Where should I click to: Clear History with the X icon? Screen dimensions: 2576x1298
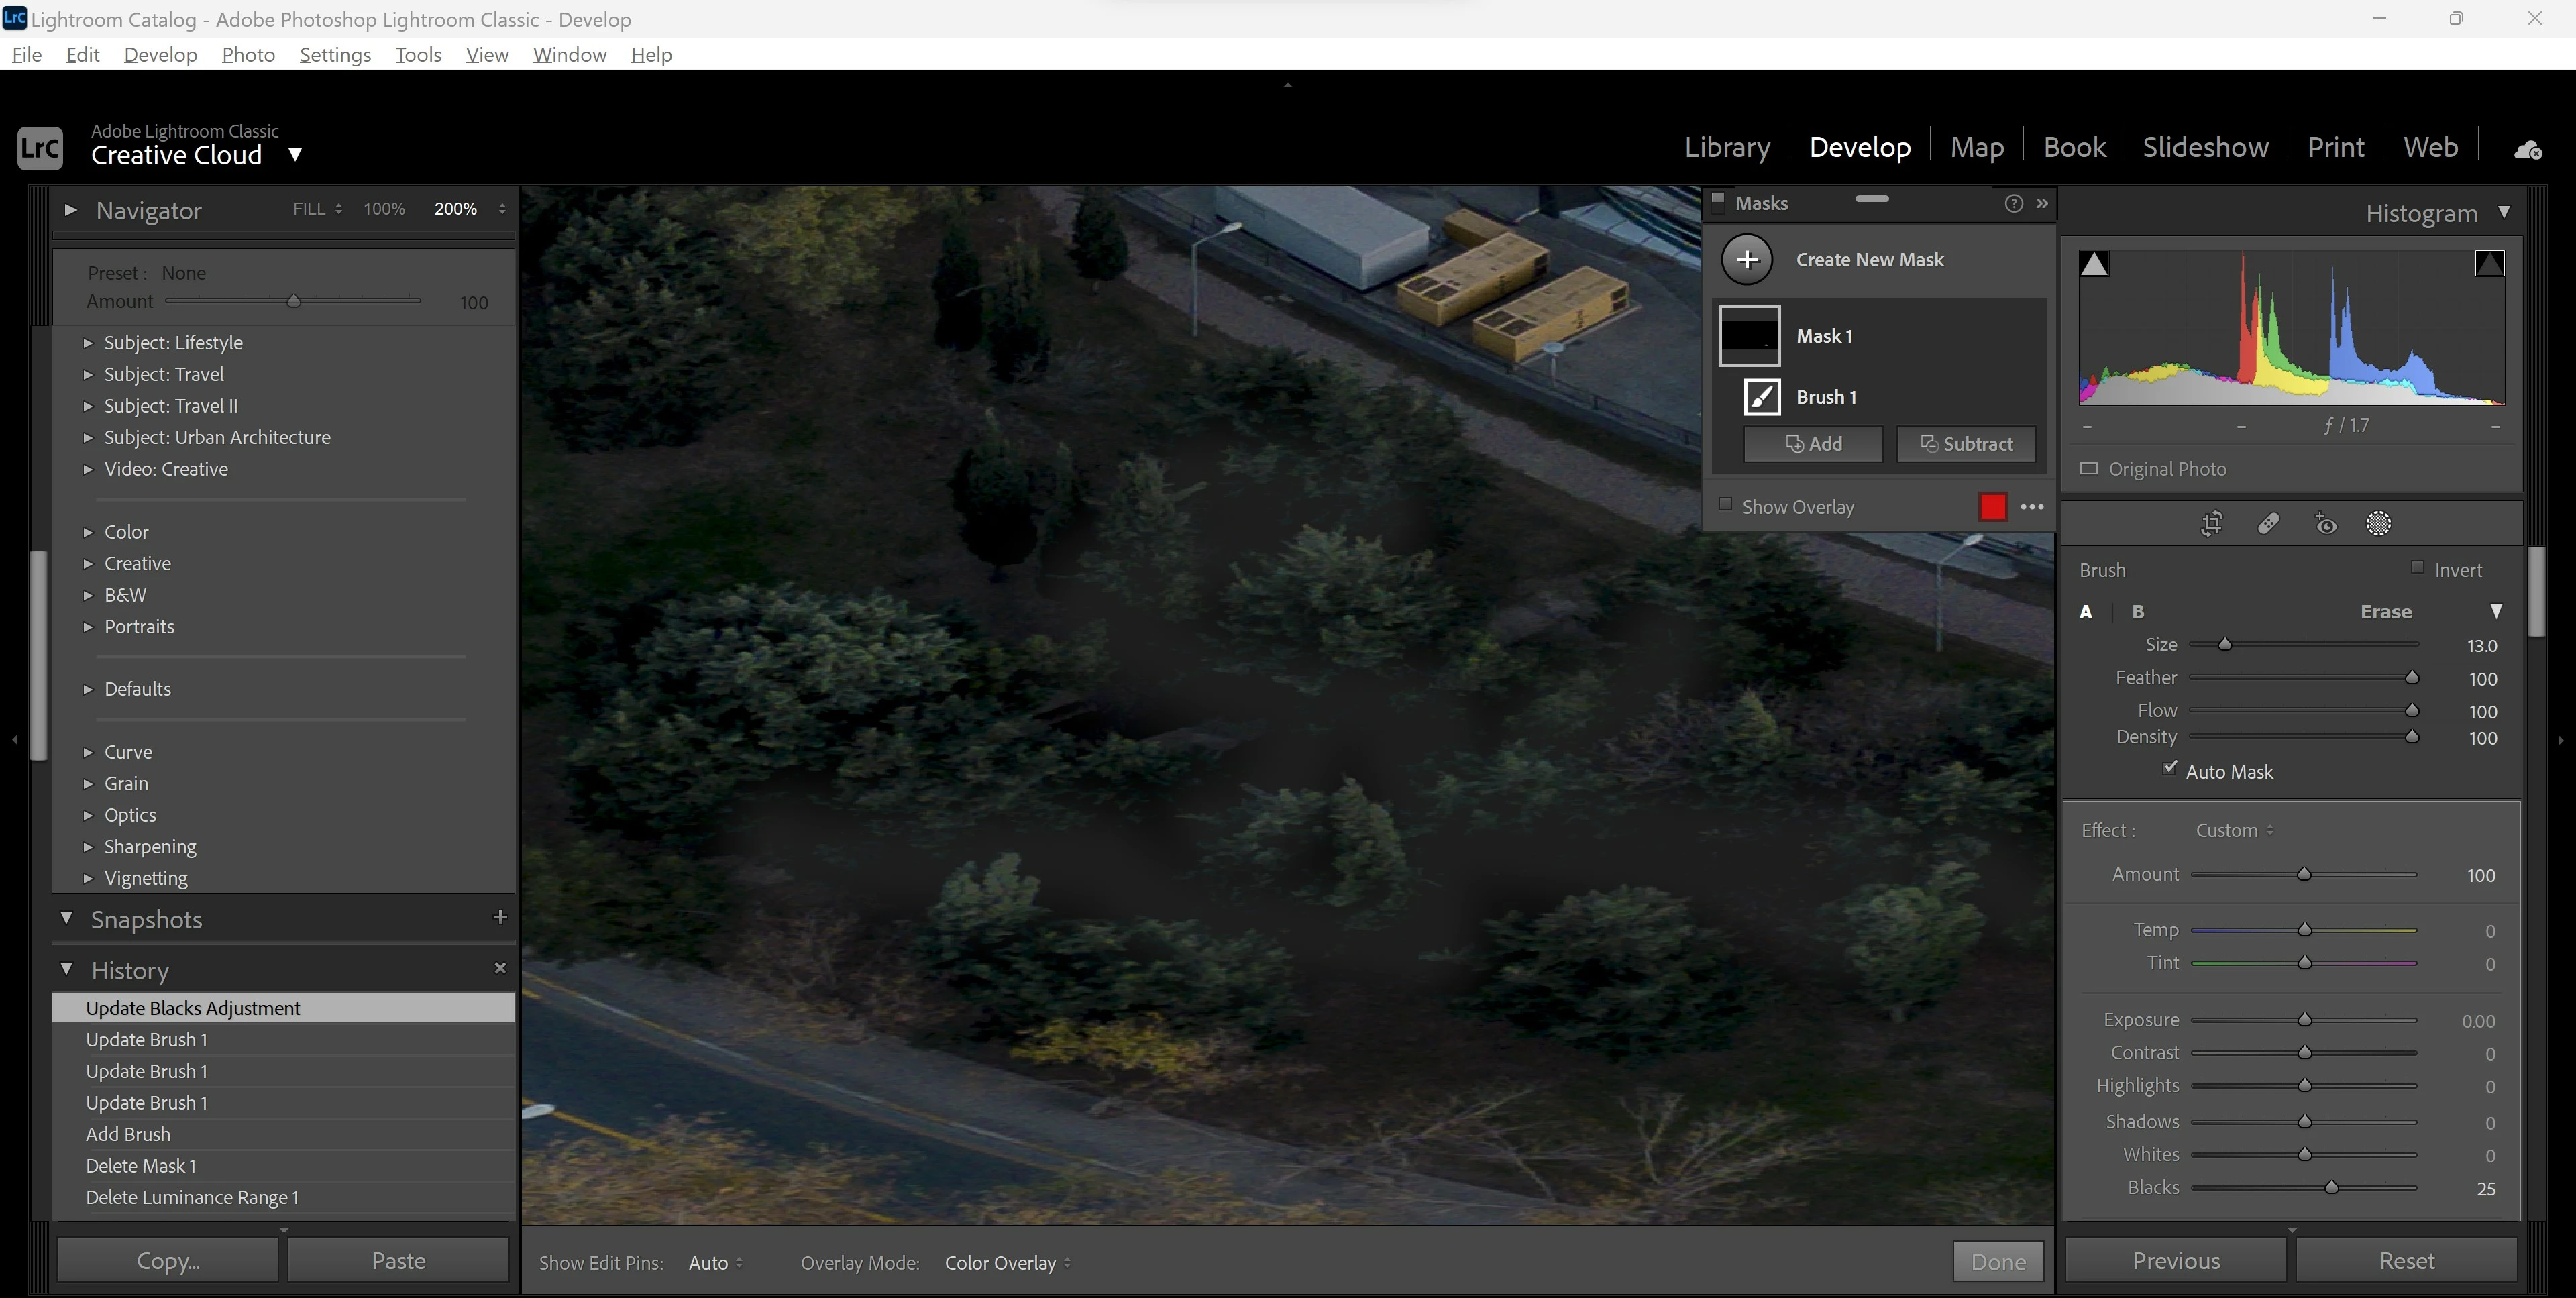click(x=500, y=968)
